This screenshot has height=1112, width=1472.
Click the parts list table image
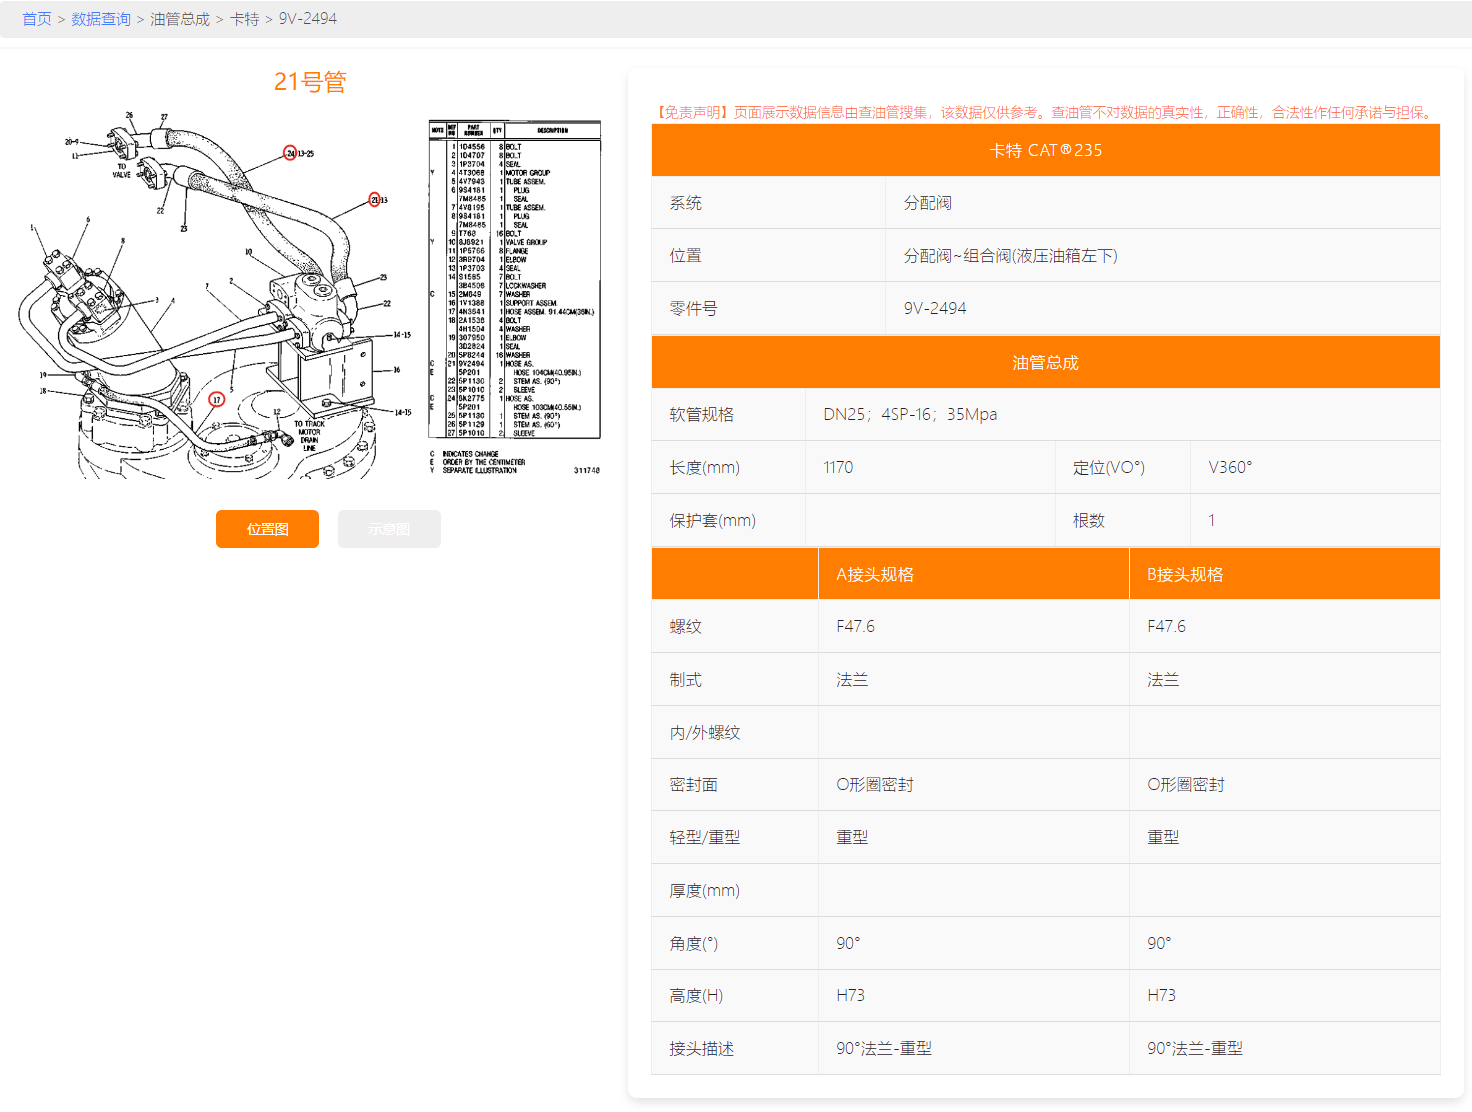point(514,280)
